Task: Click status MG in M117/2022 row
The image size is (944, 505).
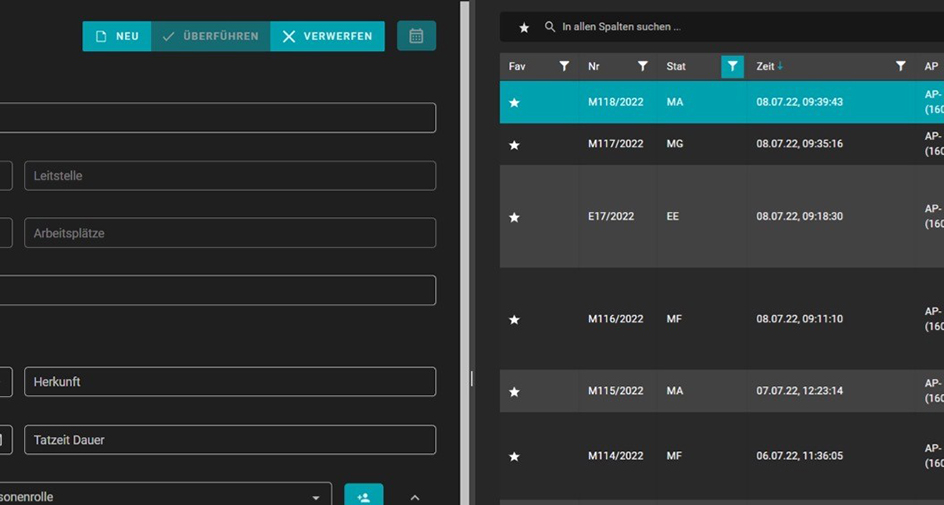Action: point(674,144)
